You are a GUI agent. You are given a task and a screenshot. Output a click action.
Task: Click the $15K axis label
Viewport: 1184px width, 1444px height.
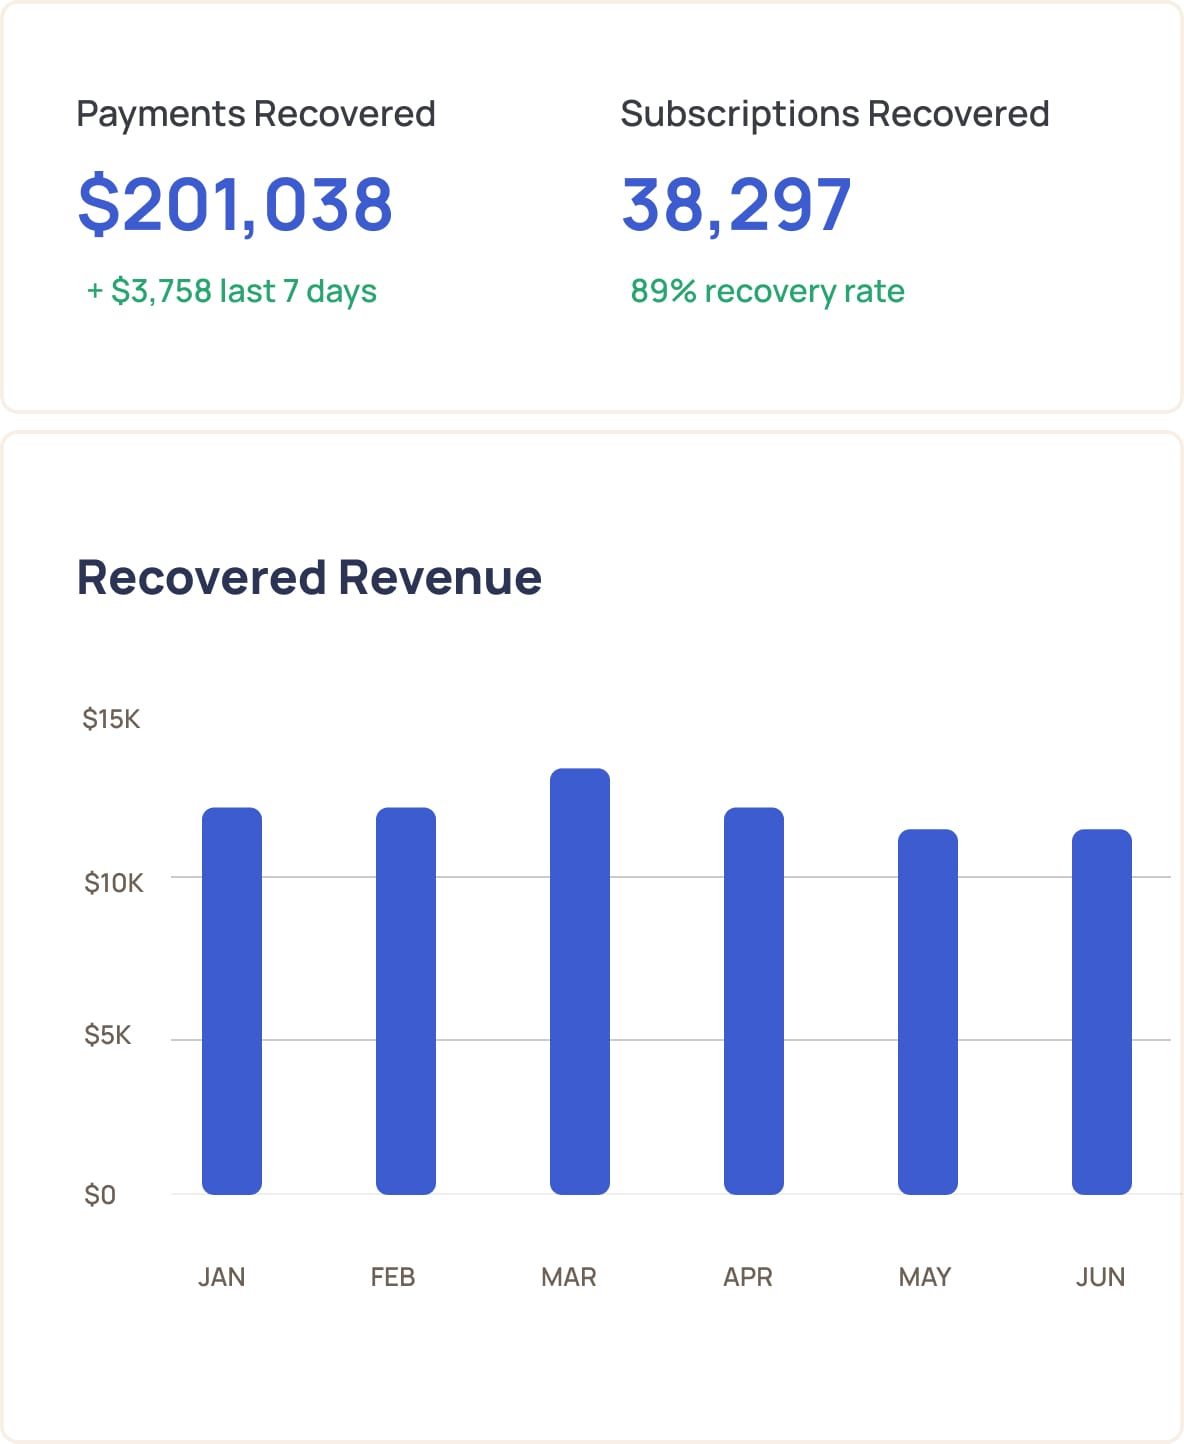click(113, 717)
